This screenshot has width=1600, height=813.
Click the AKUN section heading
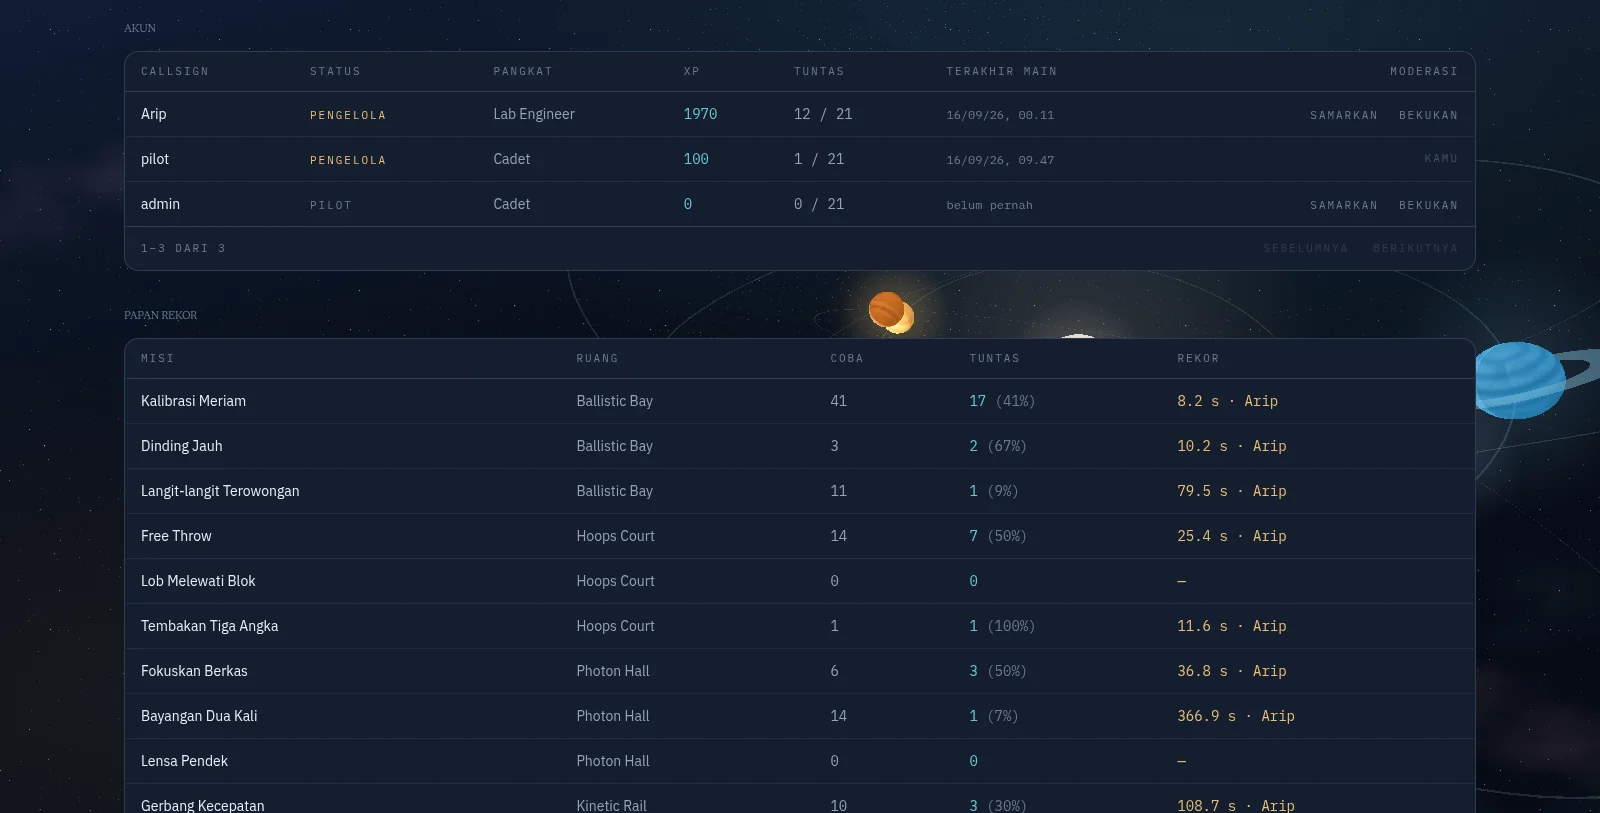pos(140,28)
